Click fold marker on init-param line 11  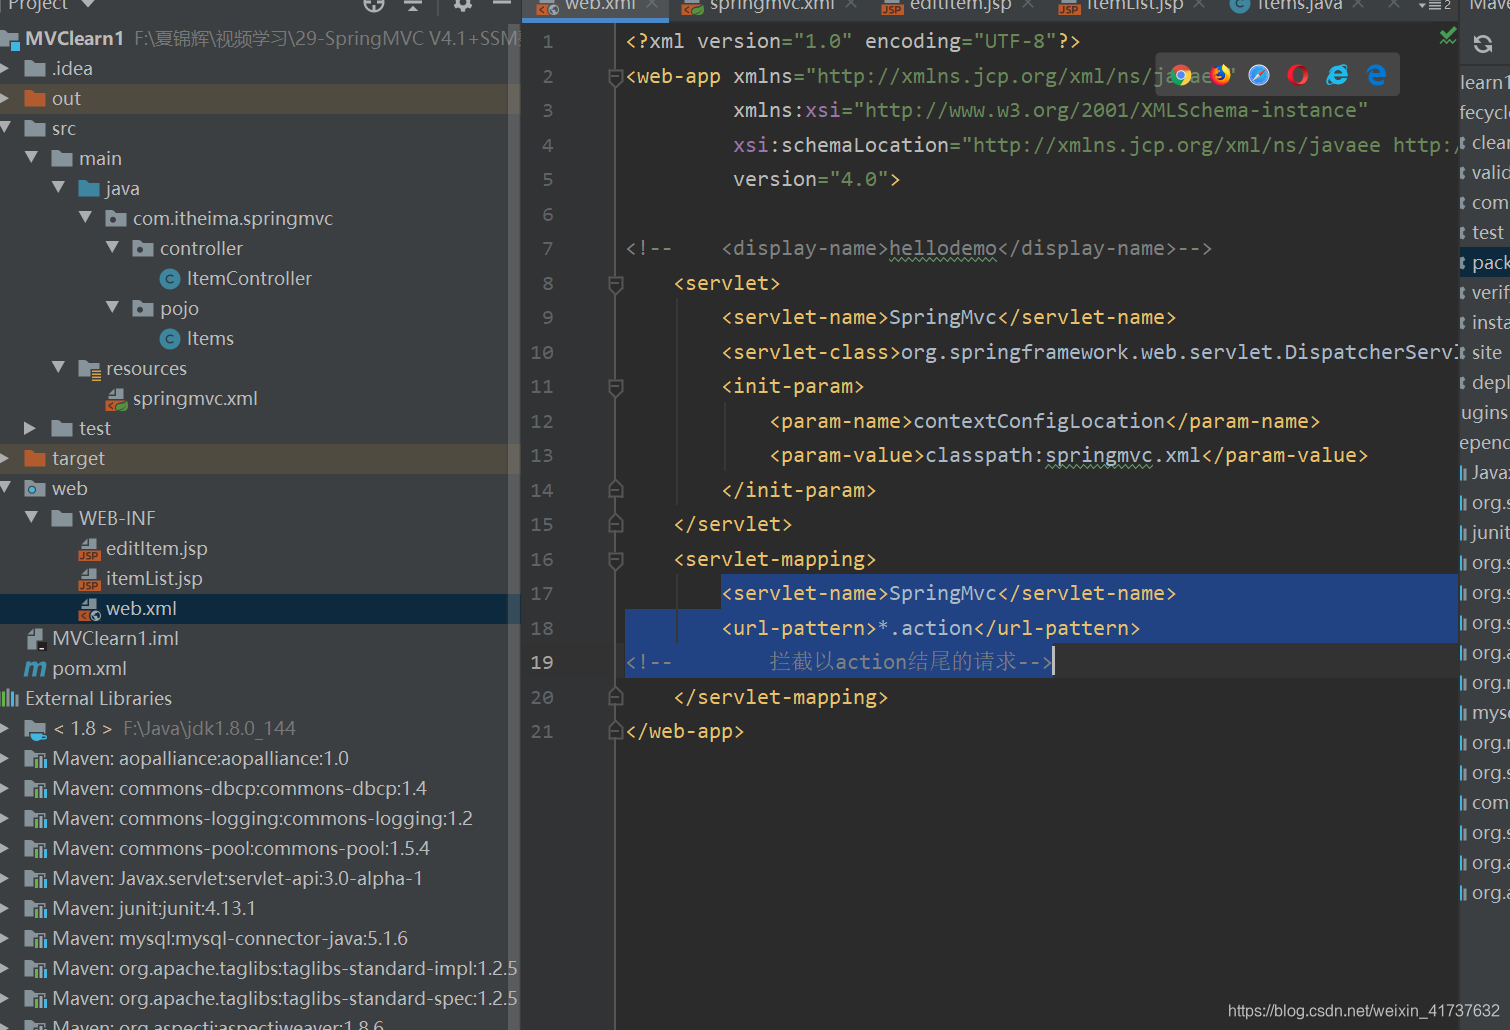[x=616, y=387]
